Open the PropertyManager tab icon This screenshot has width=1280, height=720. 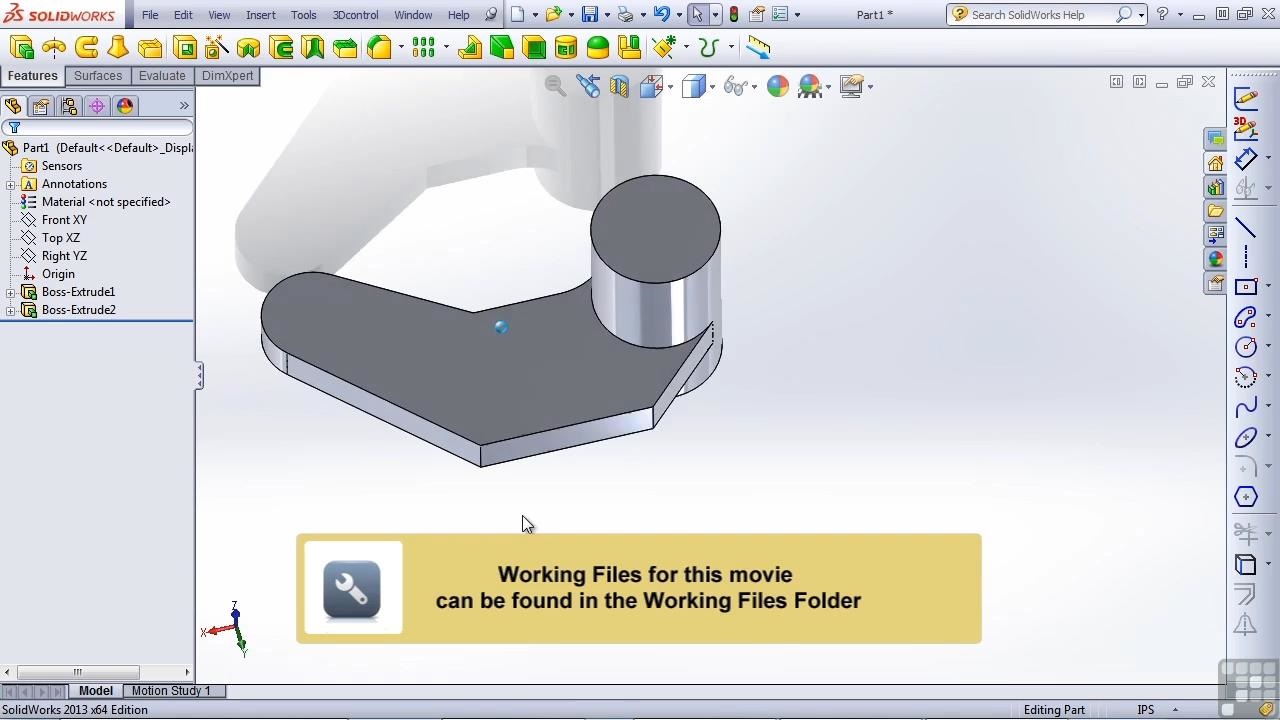point(41,106)
